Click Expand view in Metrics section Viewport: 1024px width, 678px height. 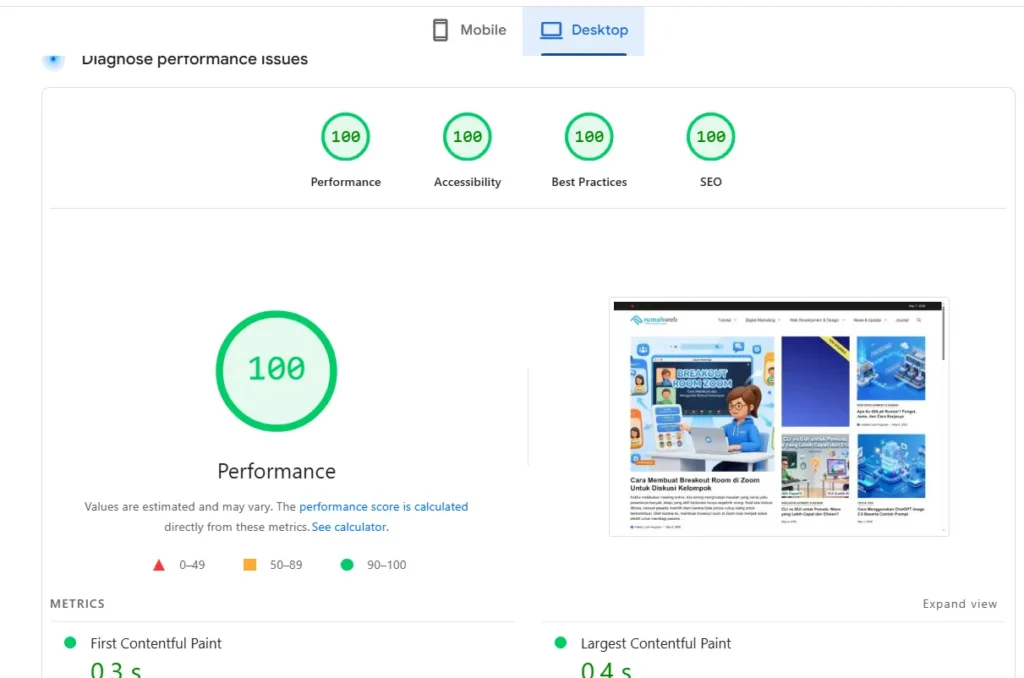[959, 604]
